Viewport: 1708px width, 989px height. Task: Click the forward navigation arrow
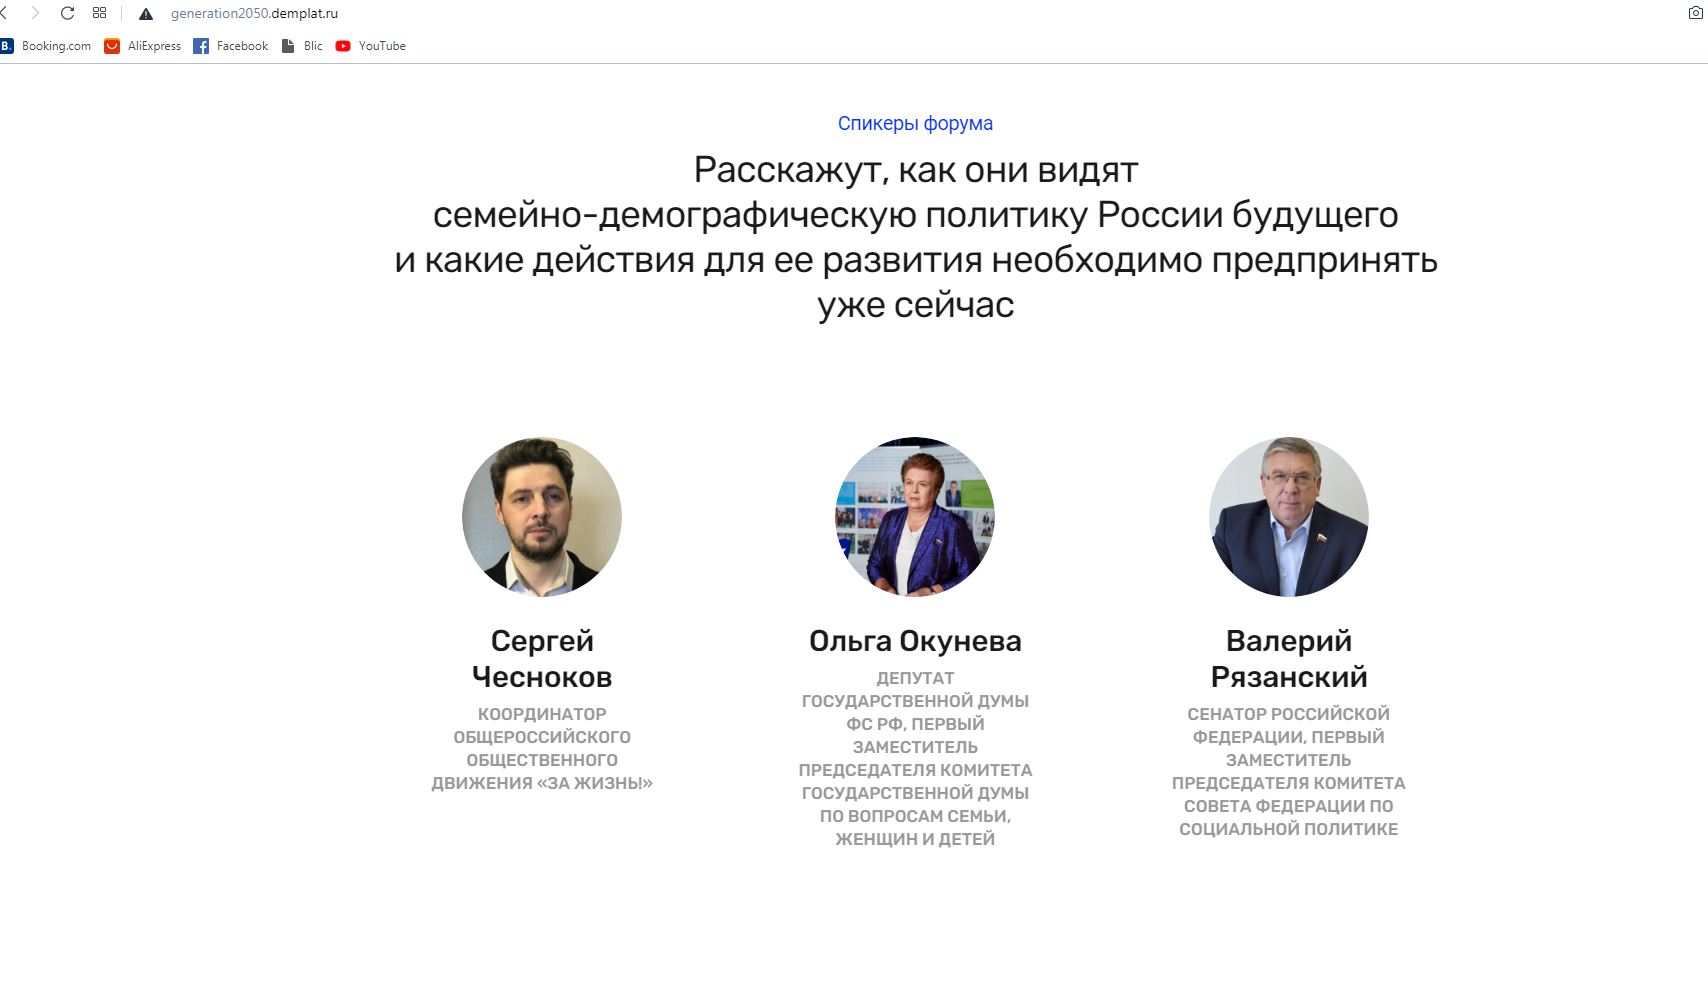point(35,14)
